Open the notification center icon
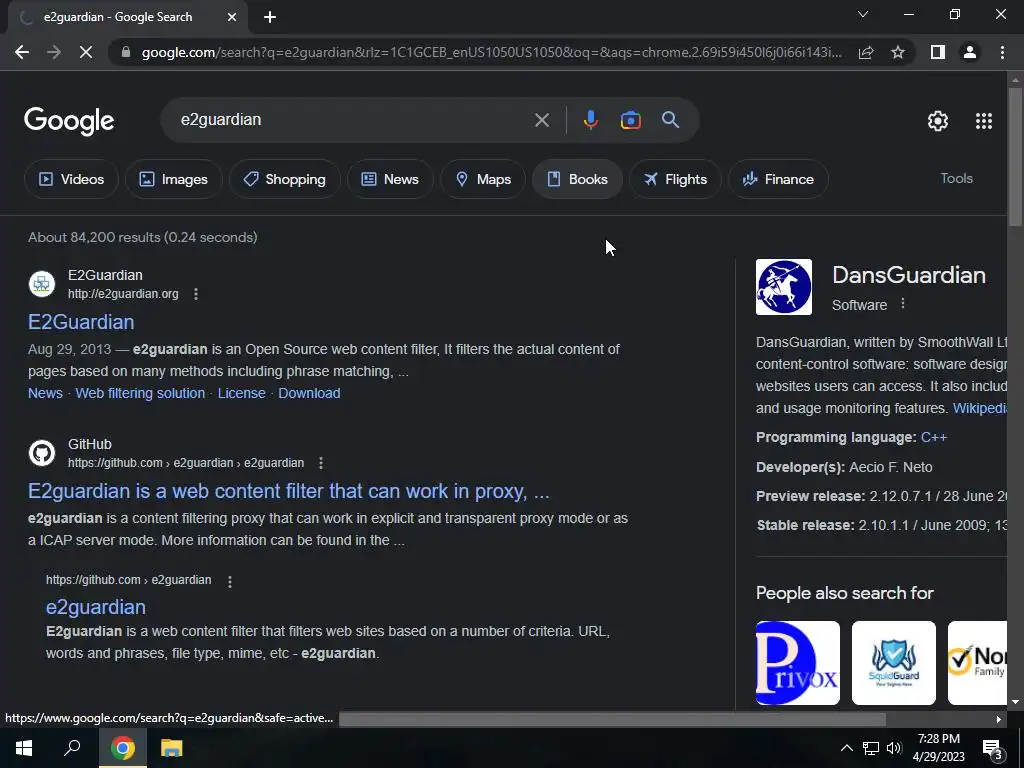This screenshot has height=768, width=1024. point(993,749)
